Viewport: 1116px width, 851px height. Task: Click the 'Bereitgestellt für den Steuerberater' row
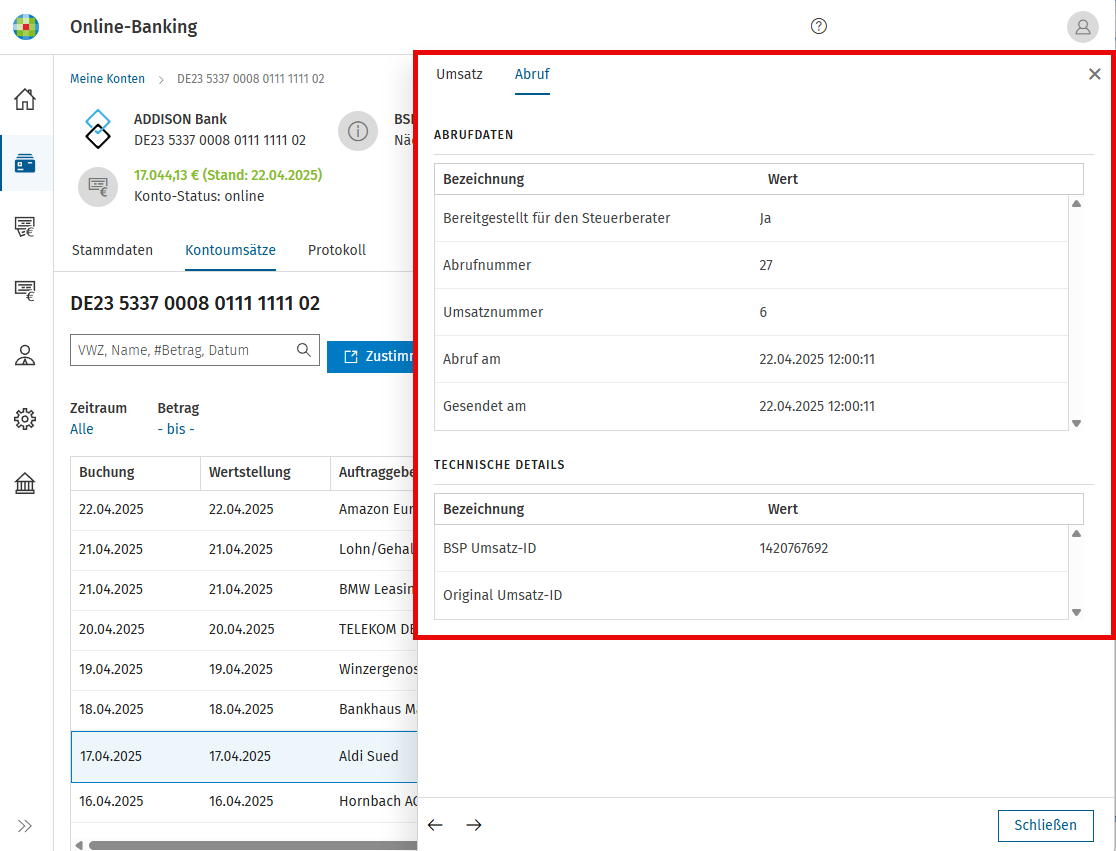[x=752, y=218]
